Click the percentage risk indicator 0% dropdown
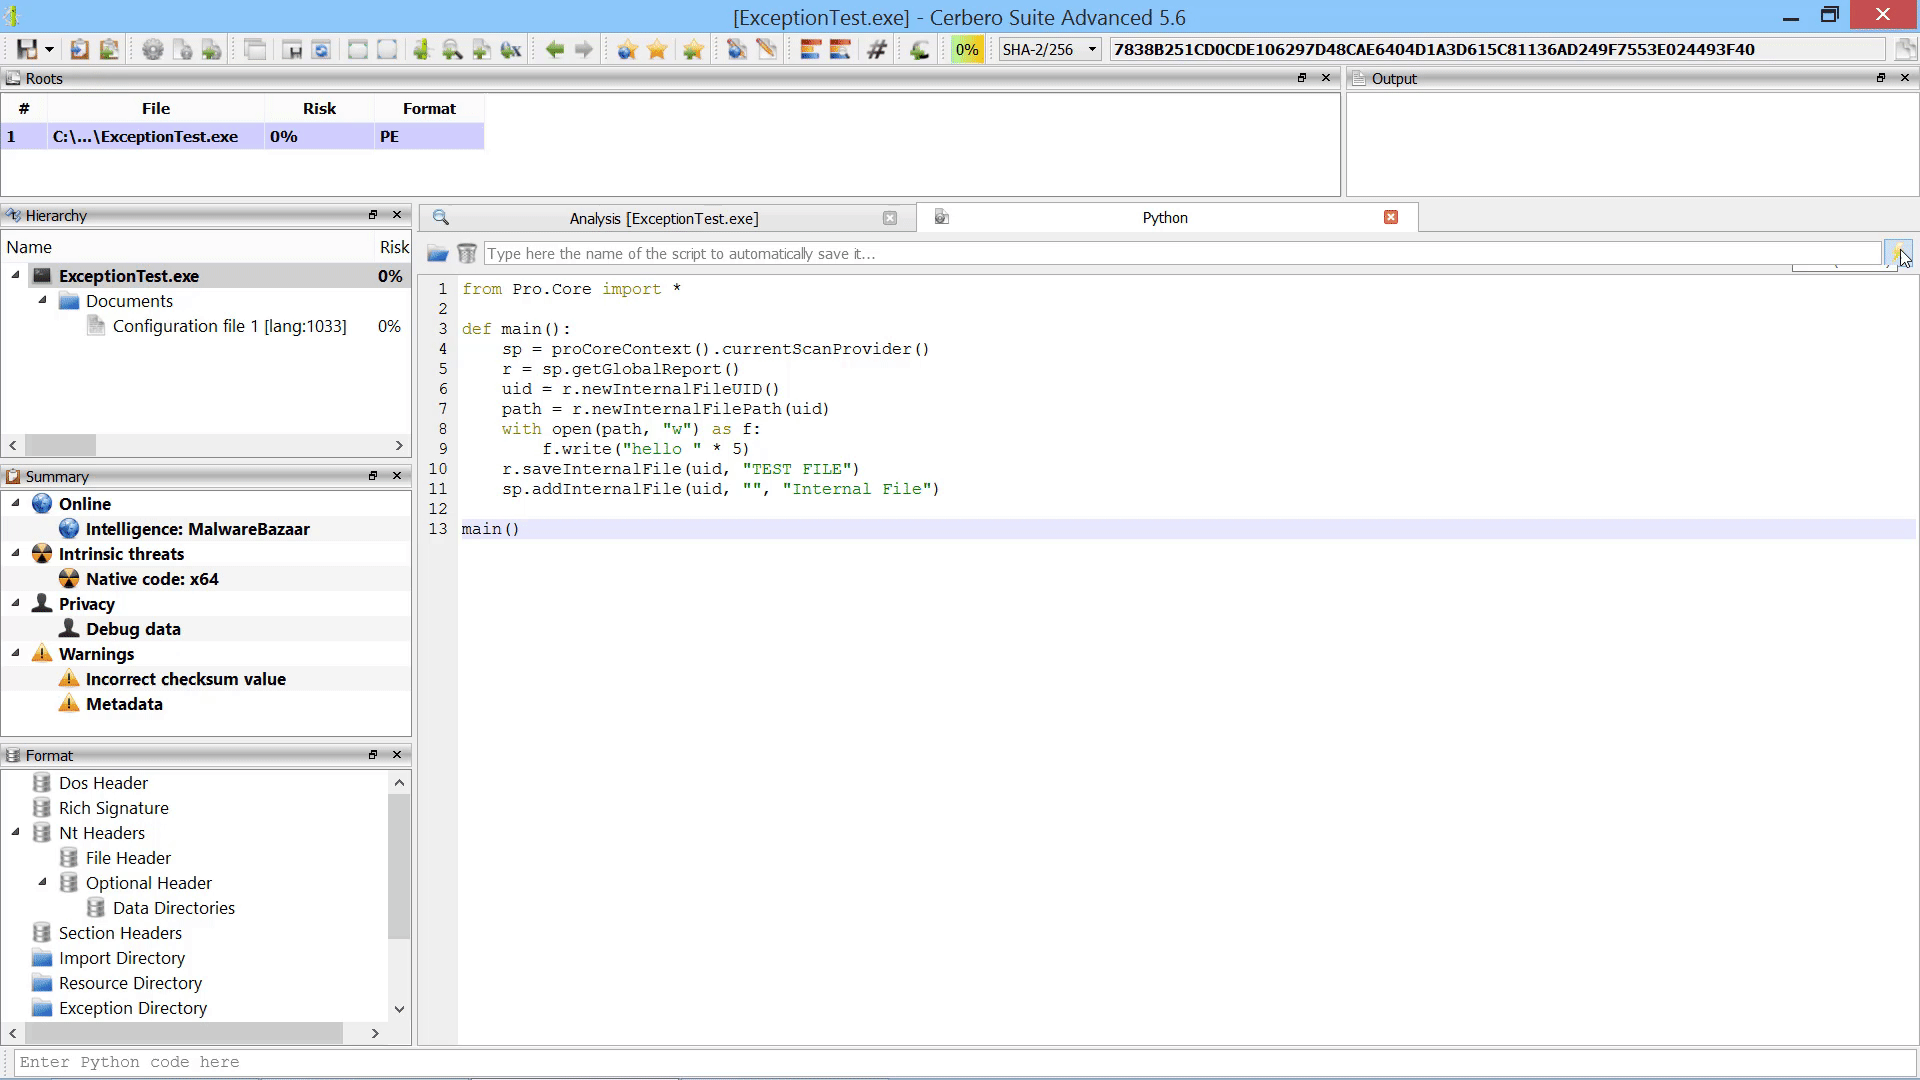1920x1080 pixels. [969, 49]
